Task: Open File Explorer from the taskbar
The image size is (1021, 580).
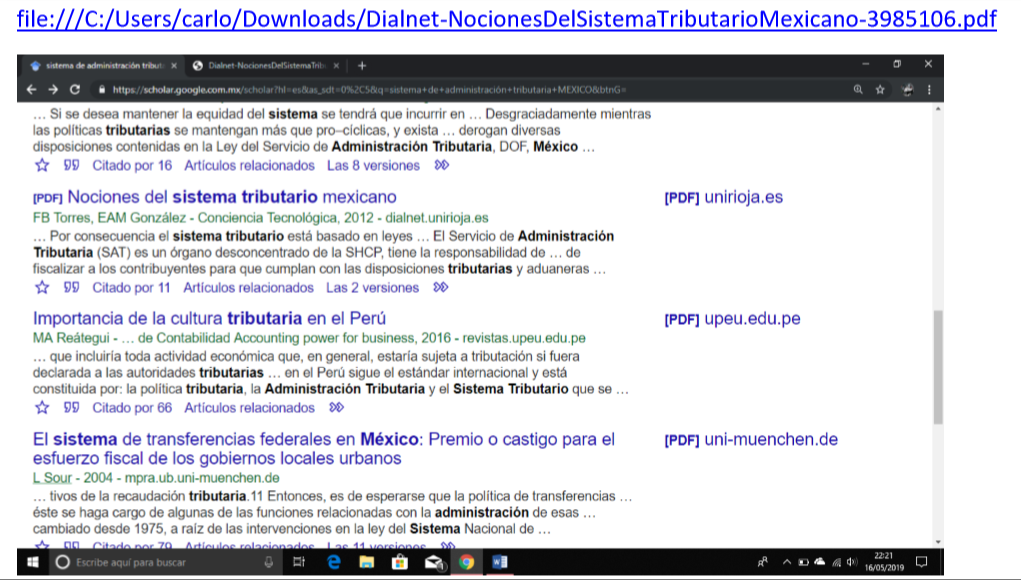Action: (x=367, y=563)
